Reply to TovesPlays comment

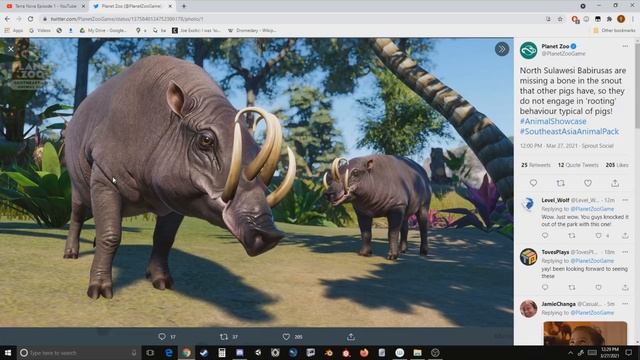click(545, 287)
